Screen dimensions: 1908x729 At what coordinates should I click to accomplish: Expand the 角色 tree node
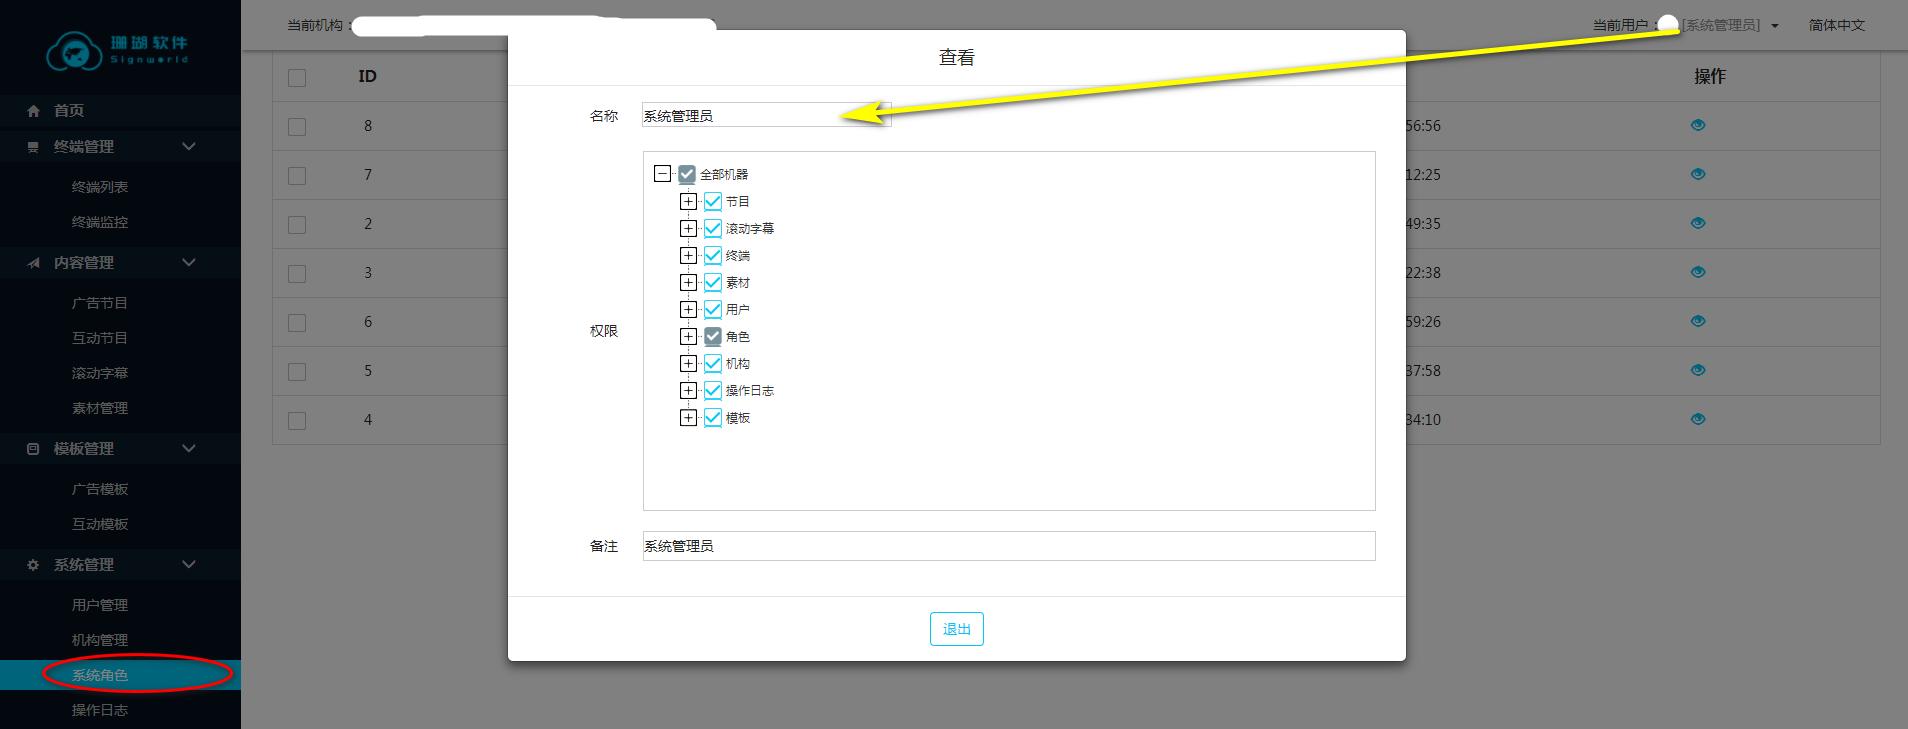(688, 336)
